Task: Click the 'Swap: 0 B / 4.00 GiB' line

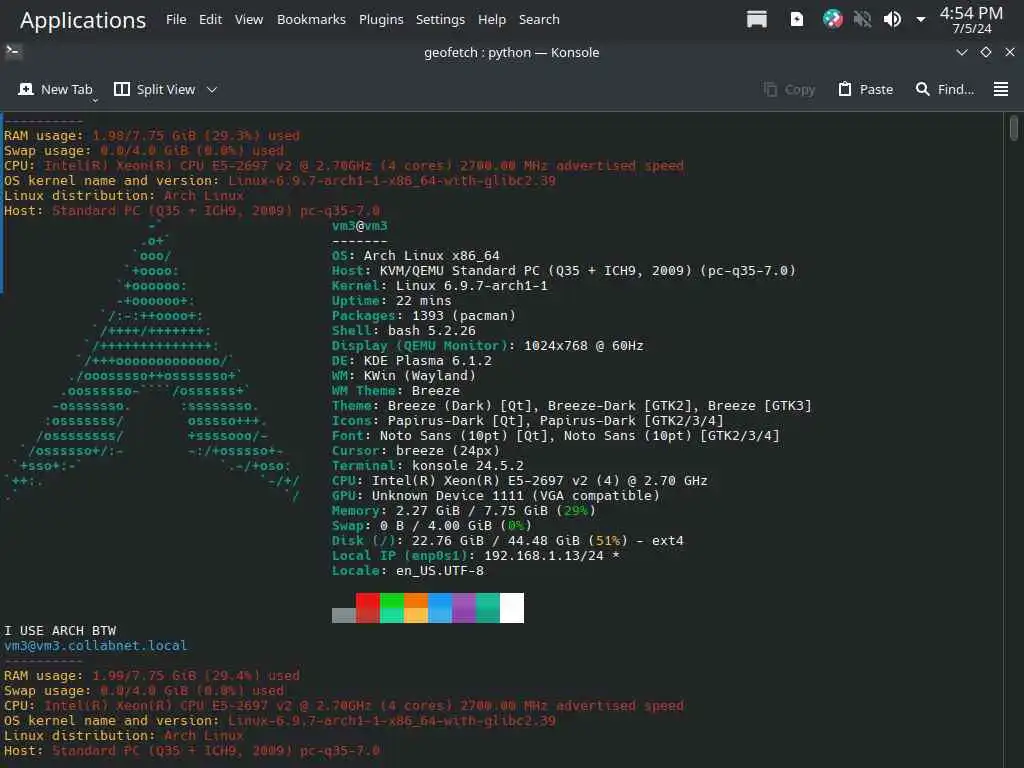Action: [432, 526]
